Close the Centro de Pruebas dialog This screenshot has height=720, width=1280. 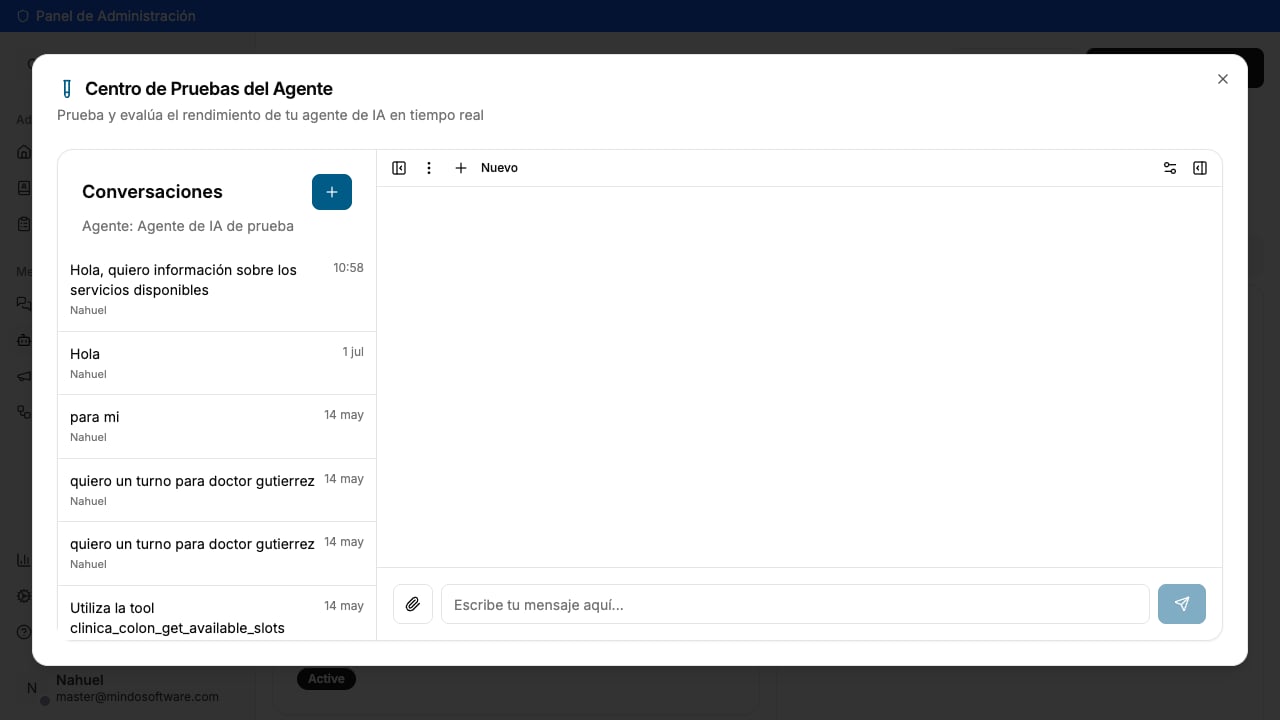[x=1222, y=79]
